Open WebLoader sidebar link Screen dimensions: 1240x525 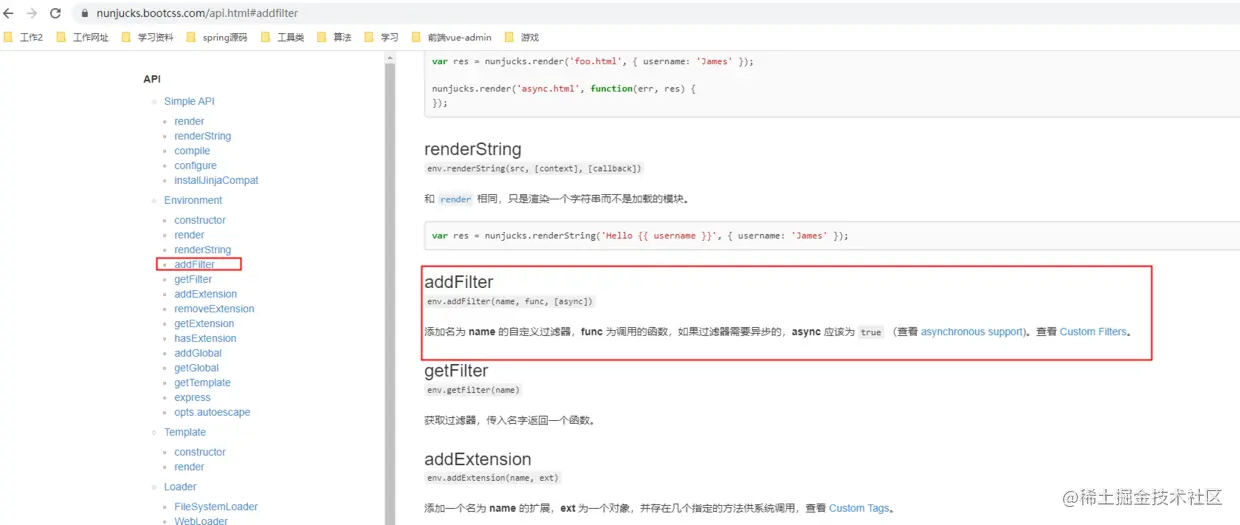click(x=201, y=520)
